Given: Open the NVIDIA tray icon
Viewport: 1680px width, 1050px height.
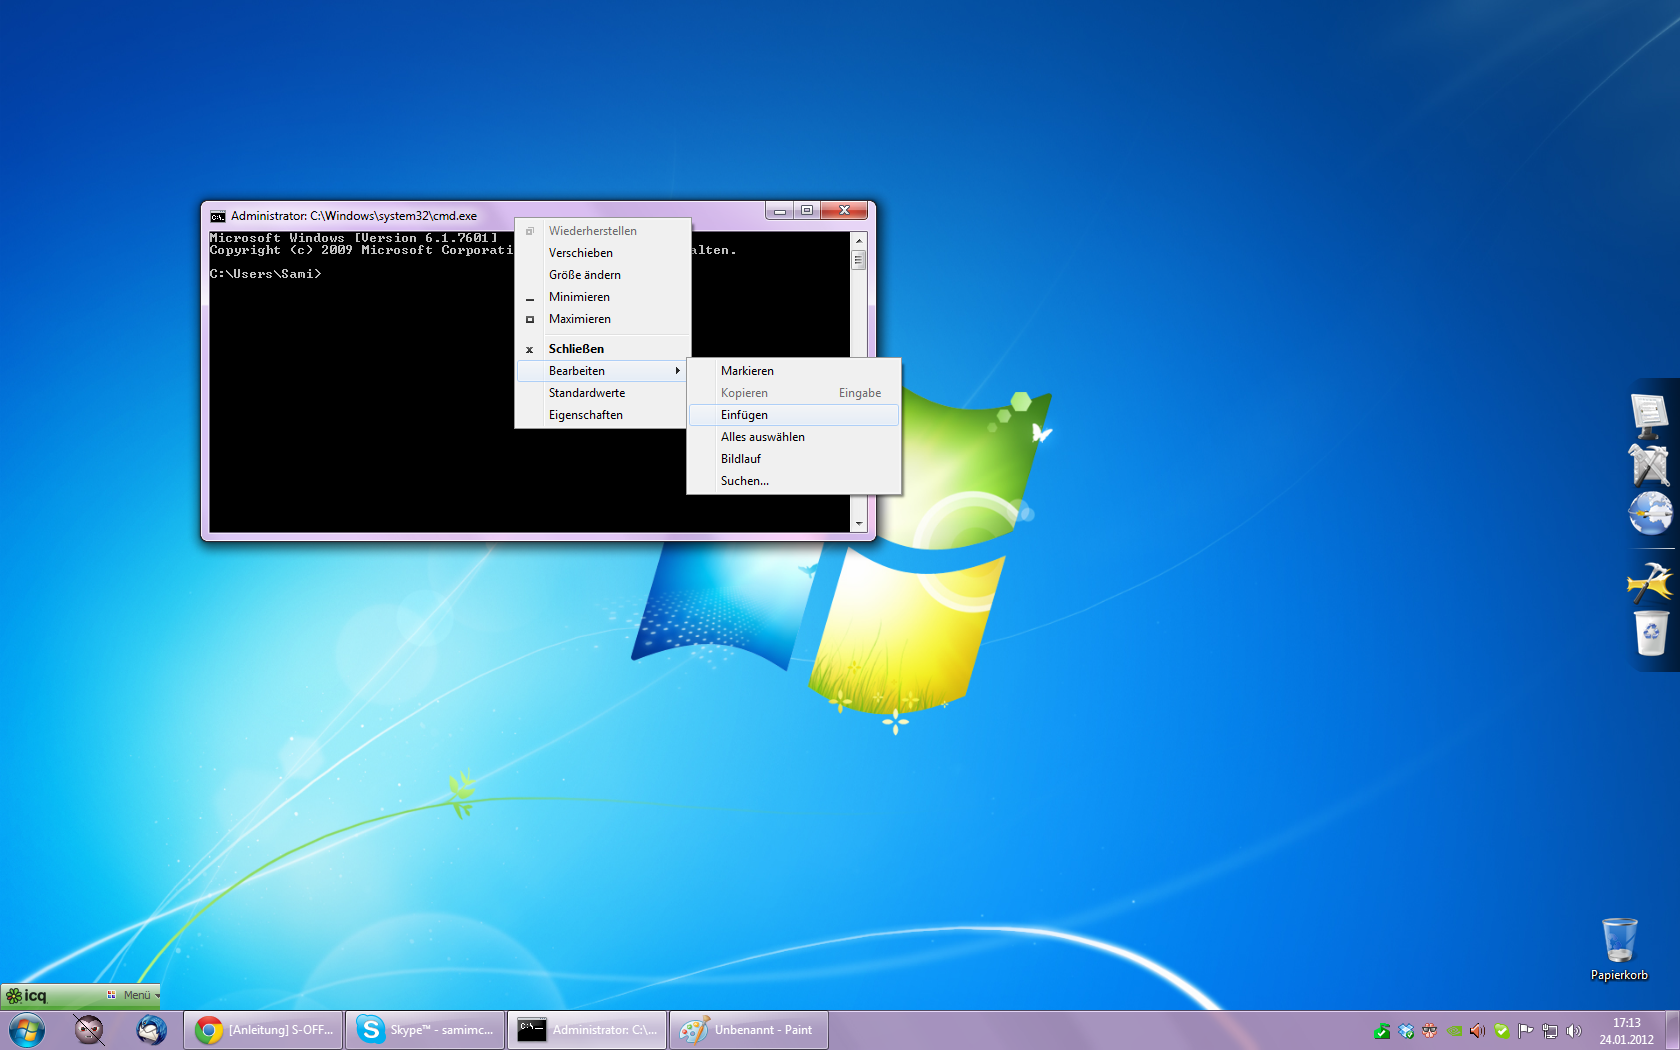Looking at the screenshot, I should coord(1454,1031).
